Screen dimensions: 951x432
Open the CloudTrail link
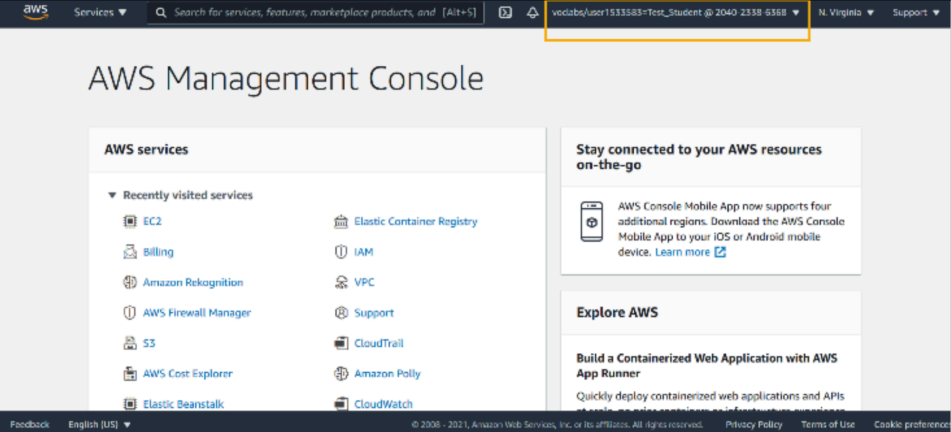click(379, 343)
